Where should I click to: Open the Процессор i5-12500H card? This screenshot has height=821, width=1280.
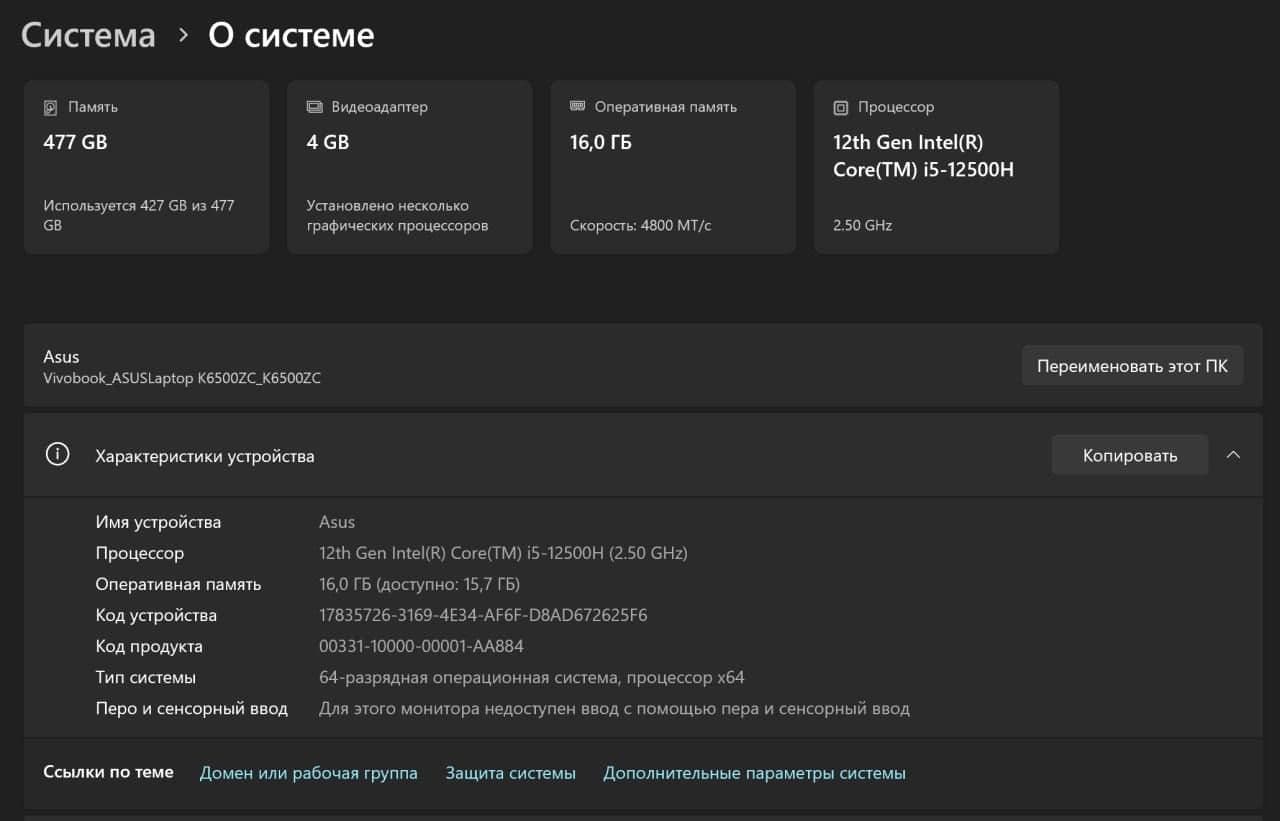(936, 167)
